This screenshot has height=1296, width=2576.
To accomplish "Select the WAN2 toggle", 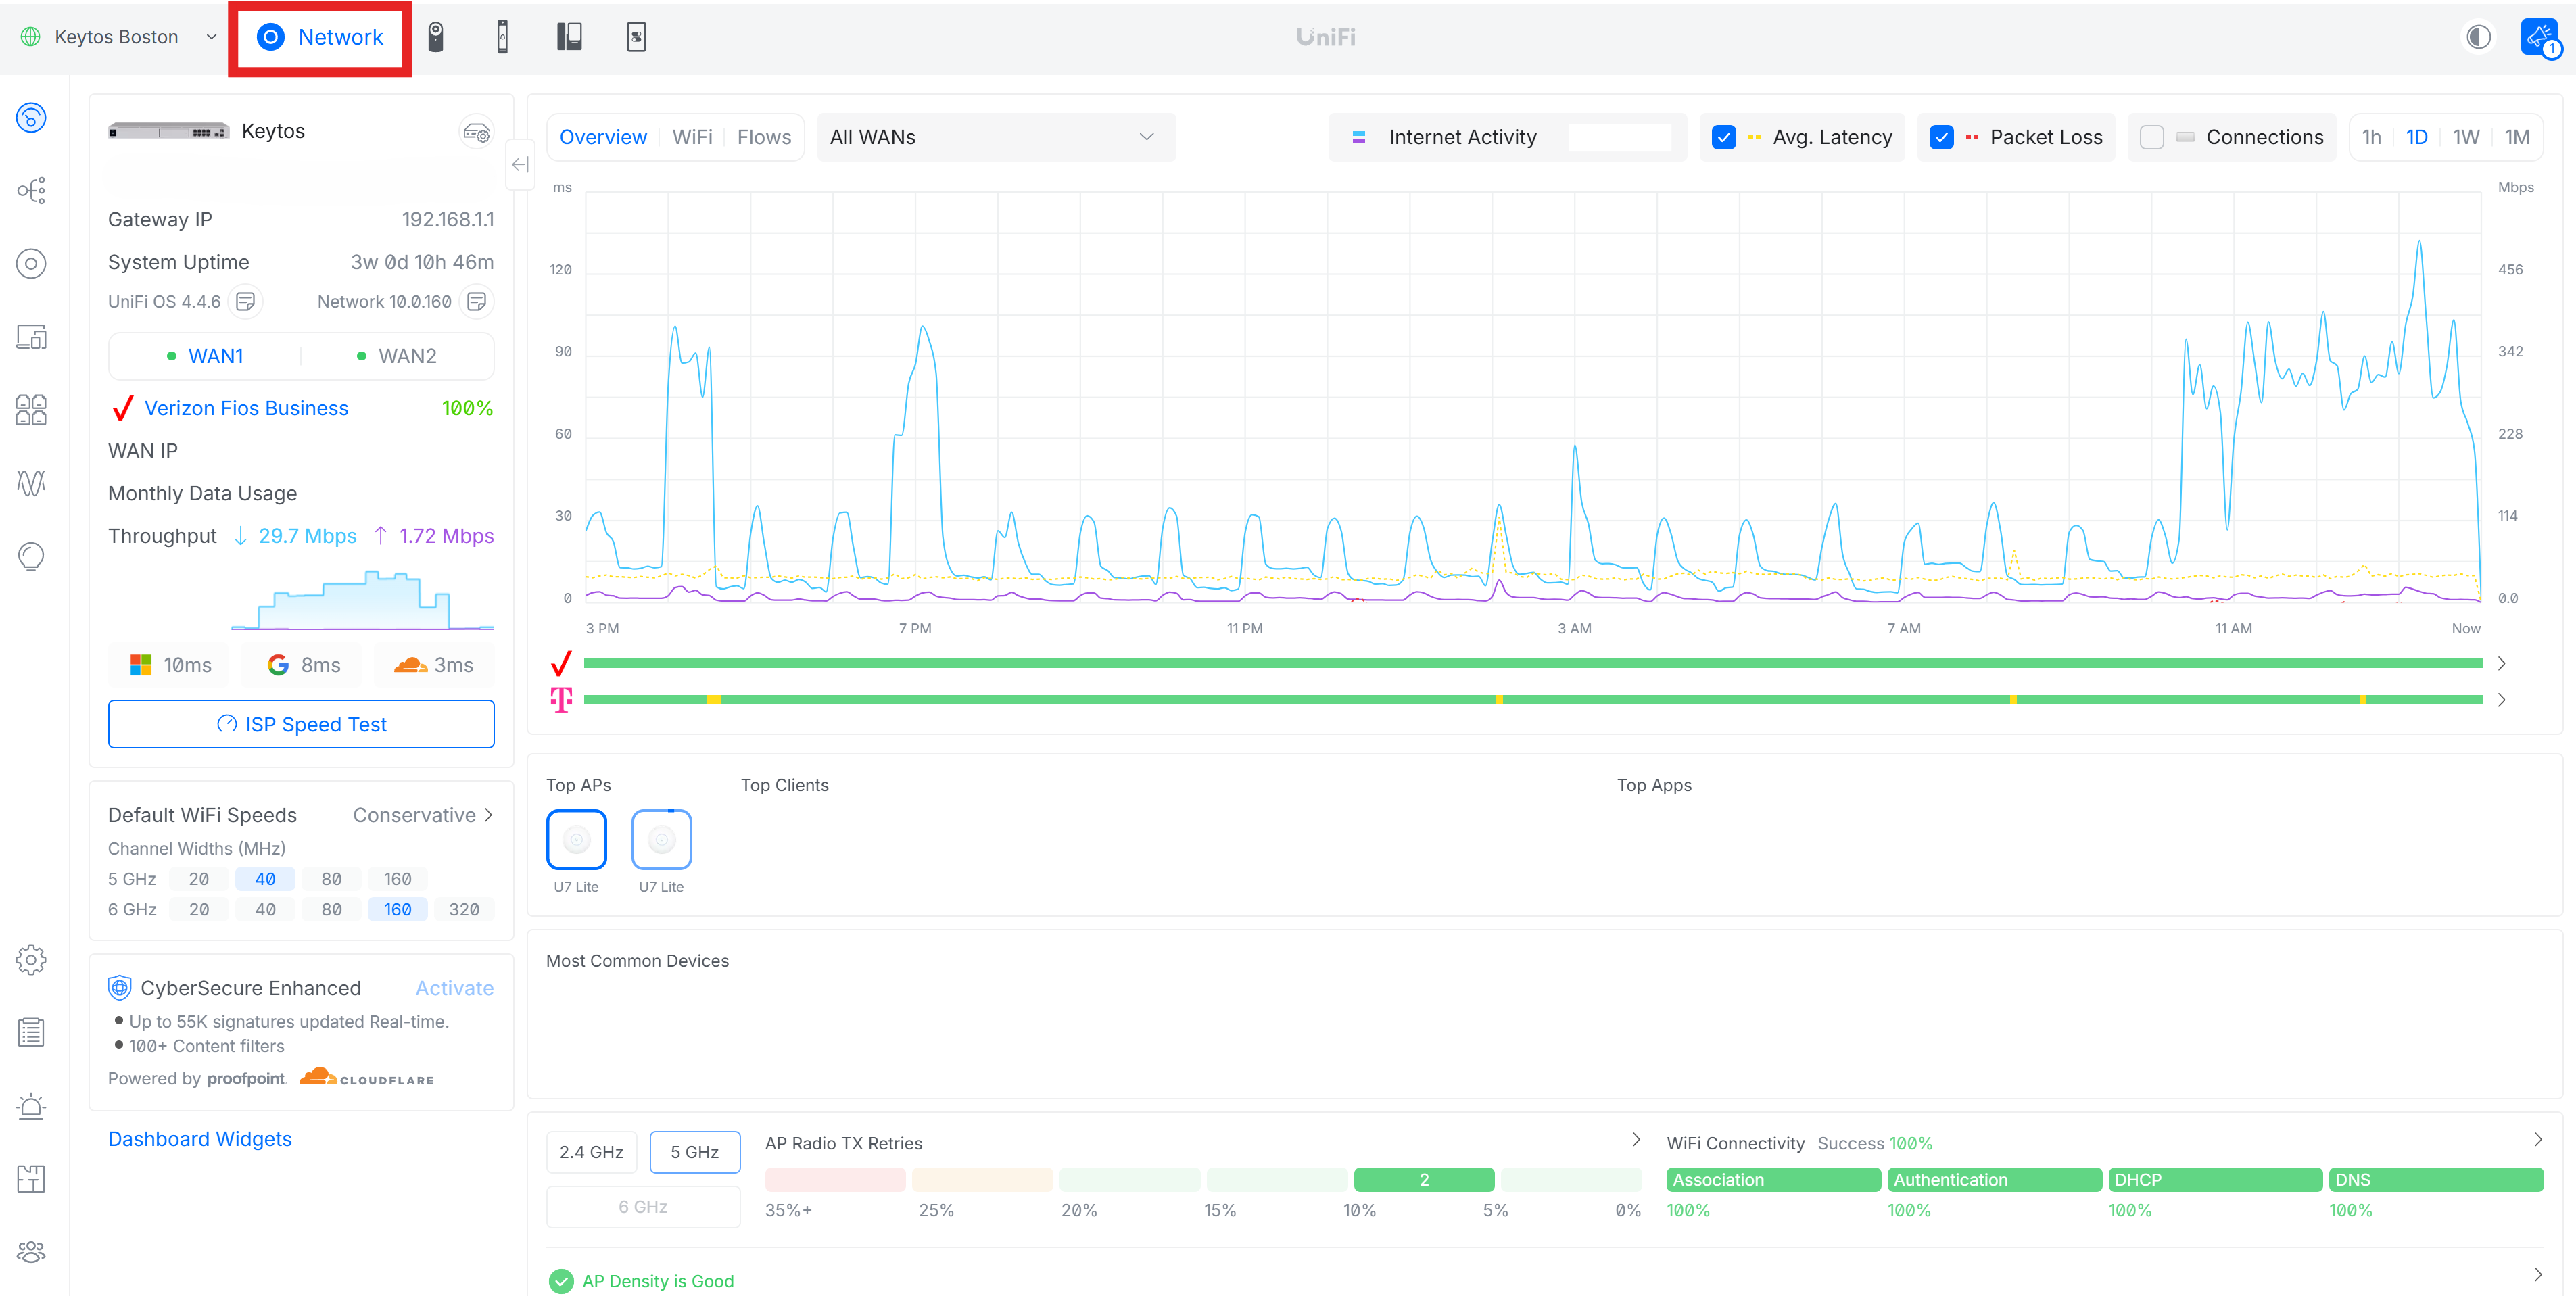I will point(397,356).
